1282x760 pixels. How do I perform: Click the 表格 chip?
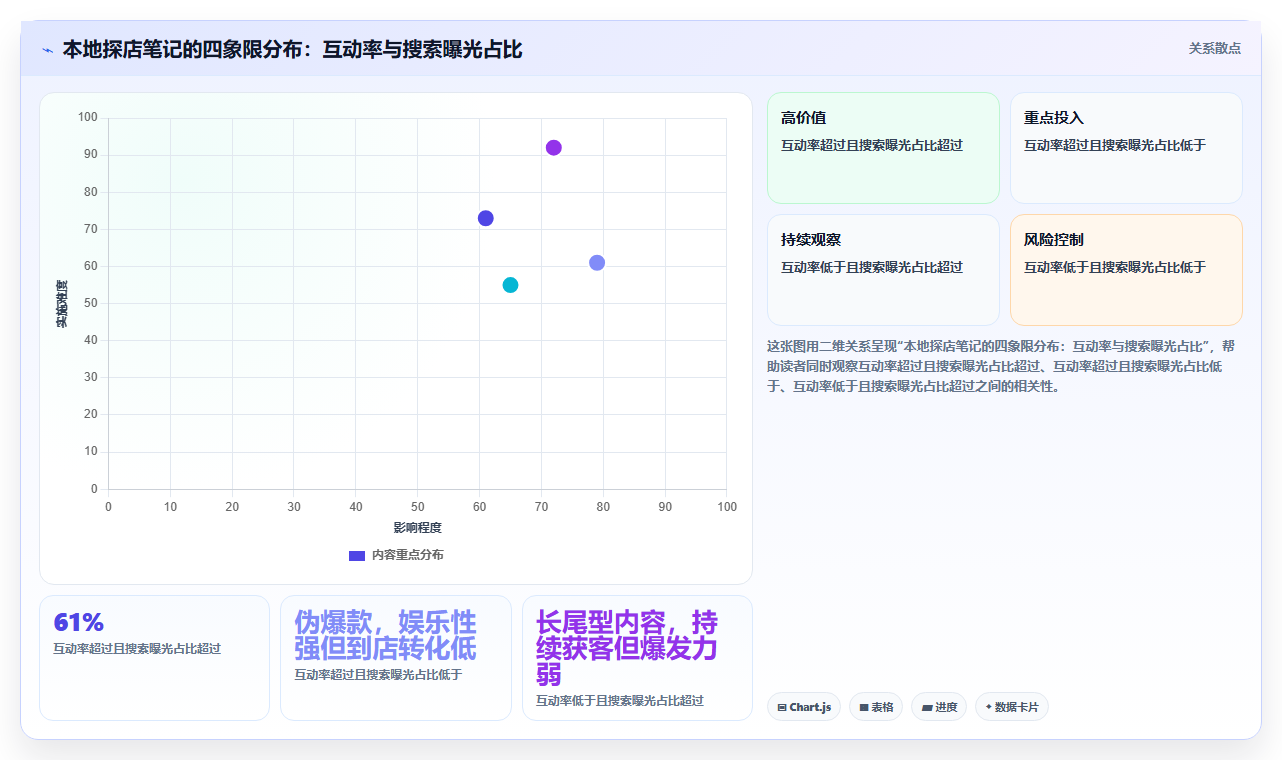pos(876,707)
